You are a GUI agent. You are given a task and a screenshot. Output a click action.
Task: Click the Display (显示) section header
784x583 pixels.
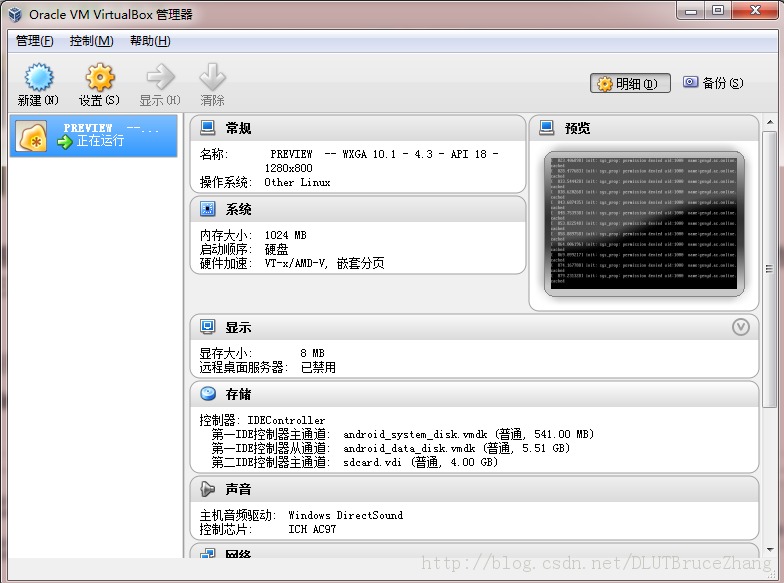point(238,327)
